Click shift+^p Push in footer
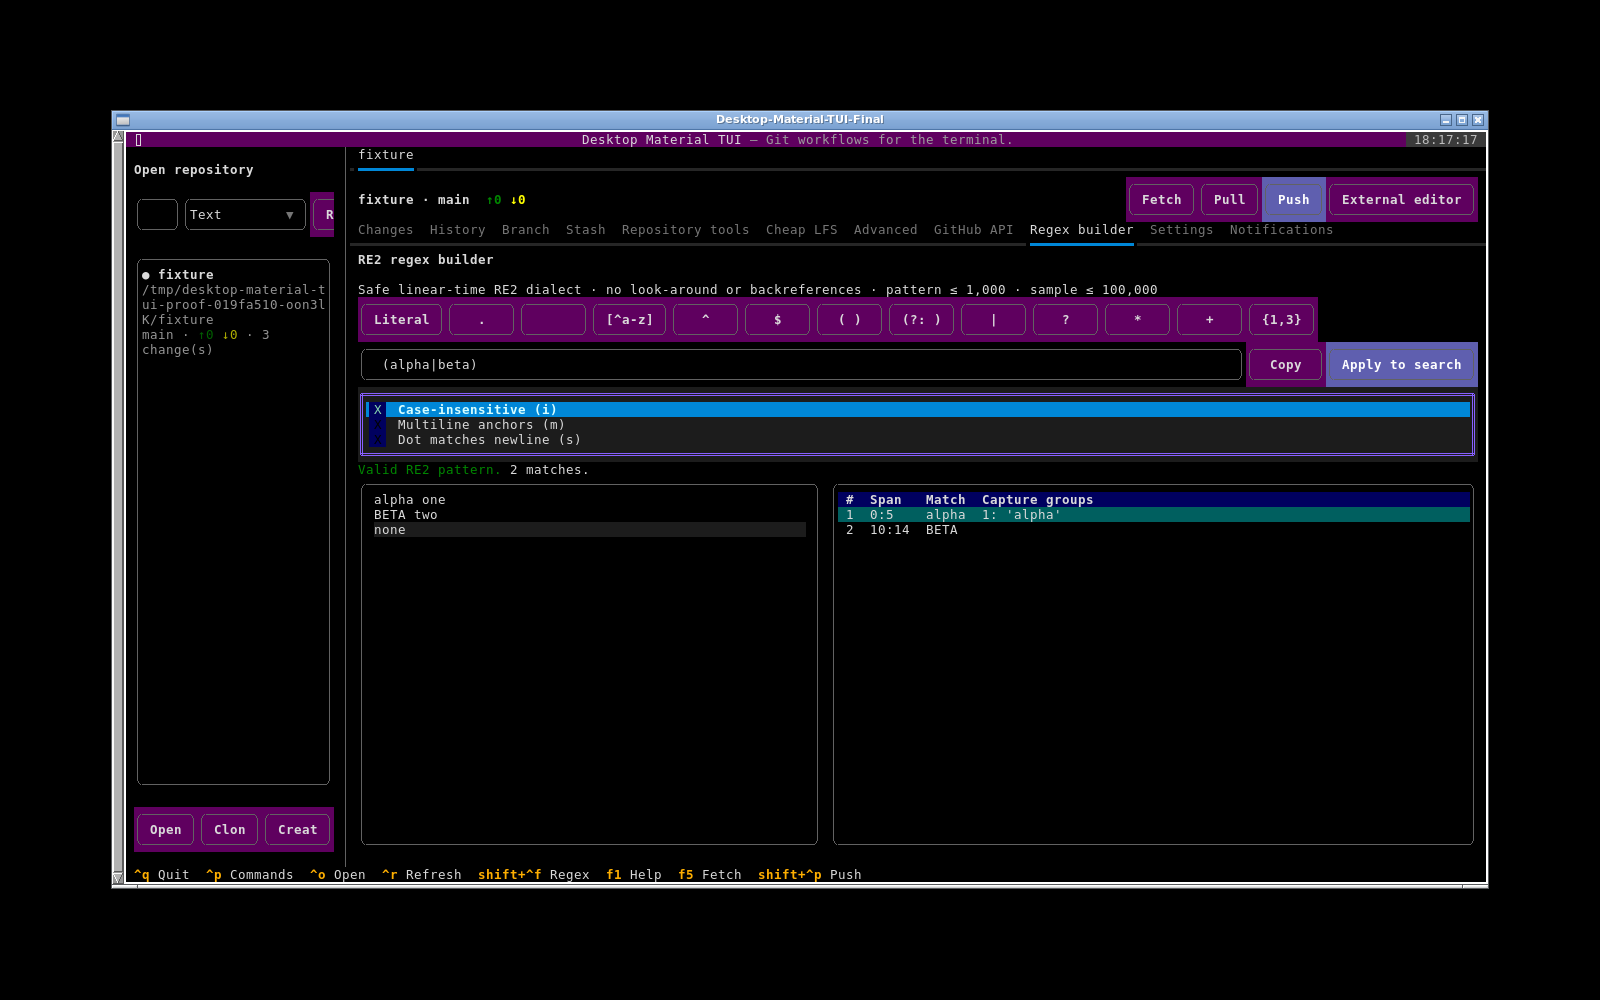1600x1000 pixels. 809,875
